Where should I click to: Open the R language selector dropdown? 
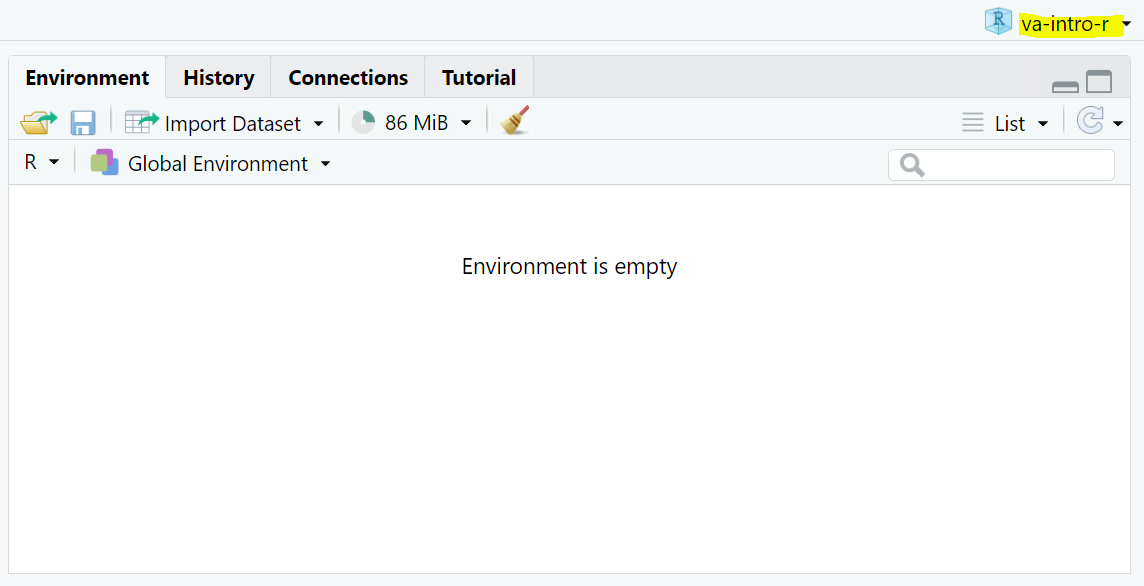[x=41, y=162]
